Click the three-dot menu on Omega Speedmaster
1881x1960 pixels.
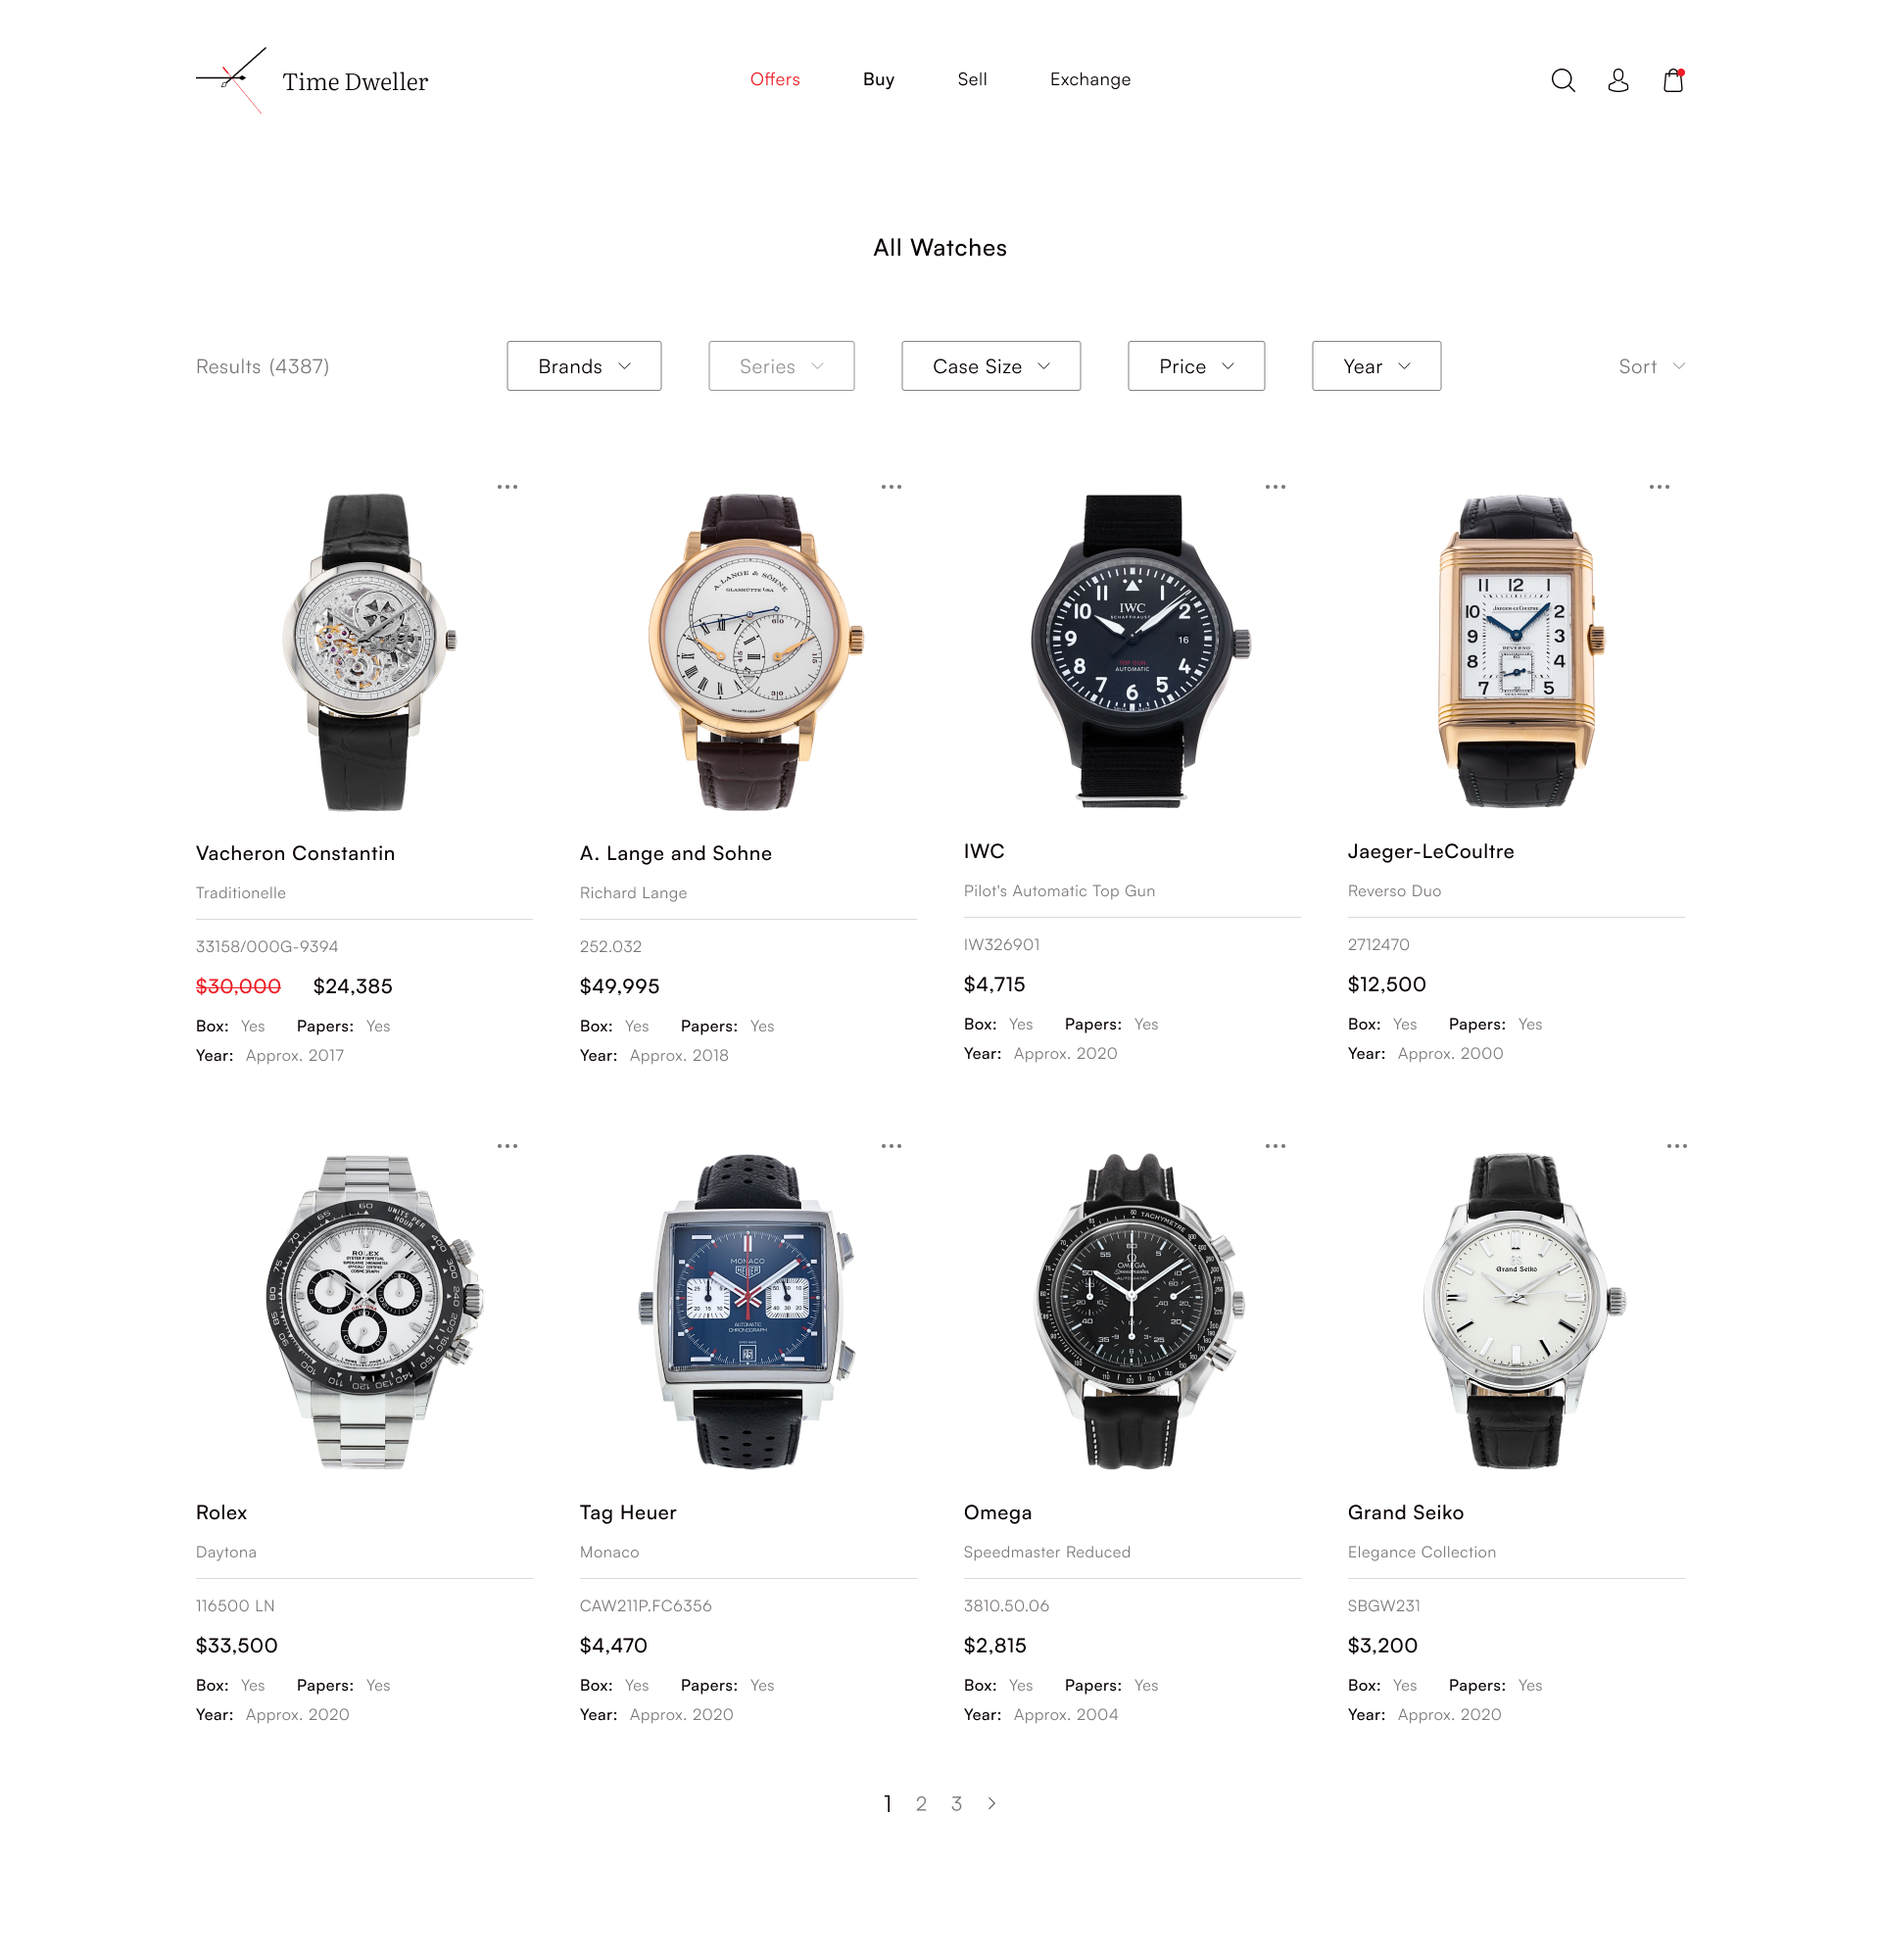tap(1276, 1144)
